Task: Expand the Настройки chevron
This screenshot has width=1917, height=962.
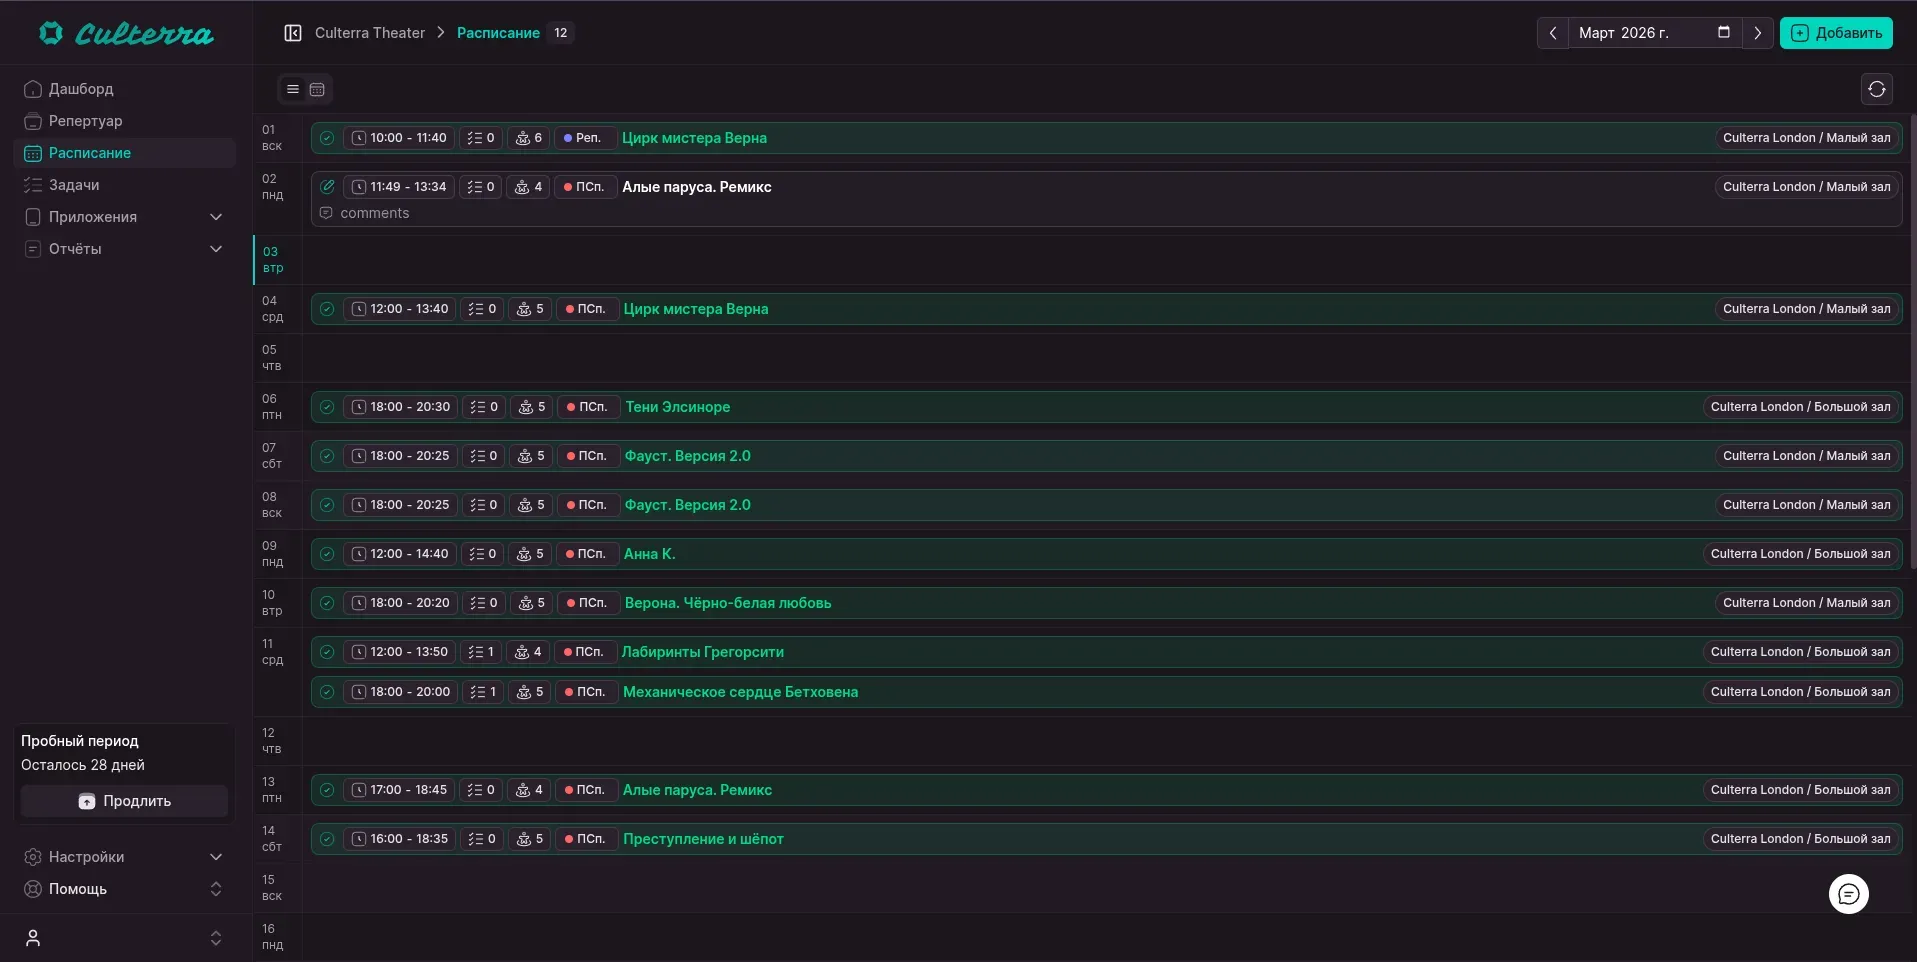Action: [x=216, y=857]
